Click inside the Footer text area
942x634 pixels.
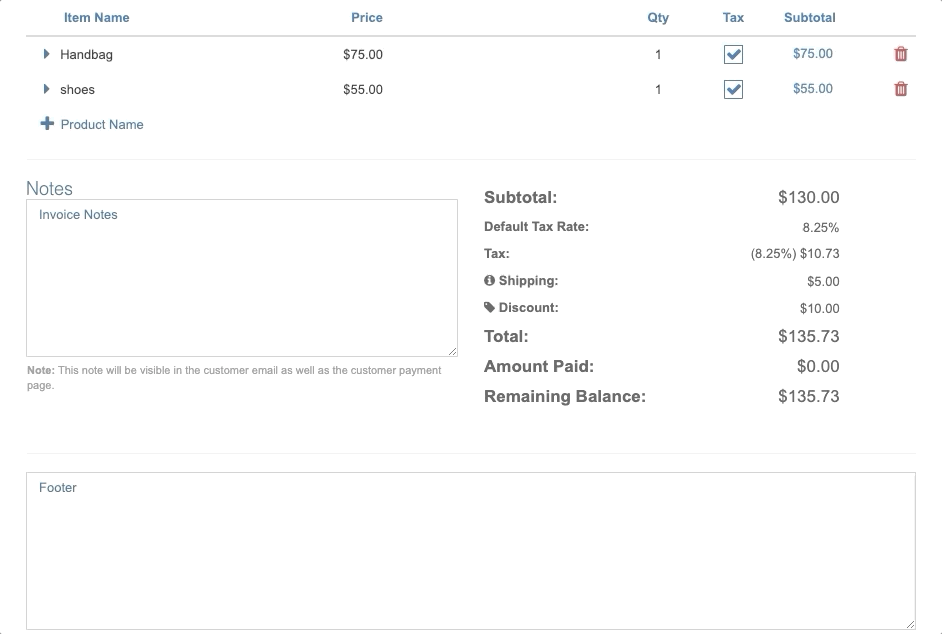(470, 550)
